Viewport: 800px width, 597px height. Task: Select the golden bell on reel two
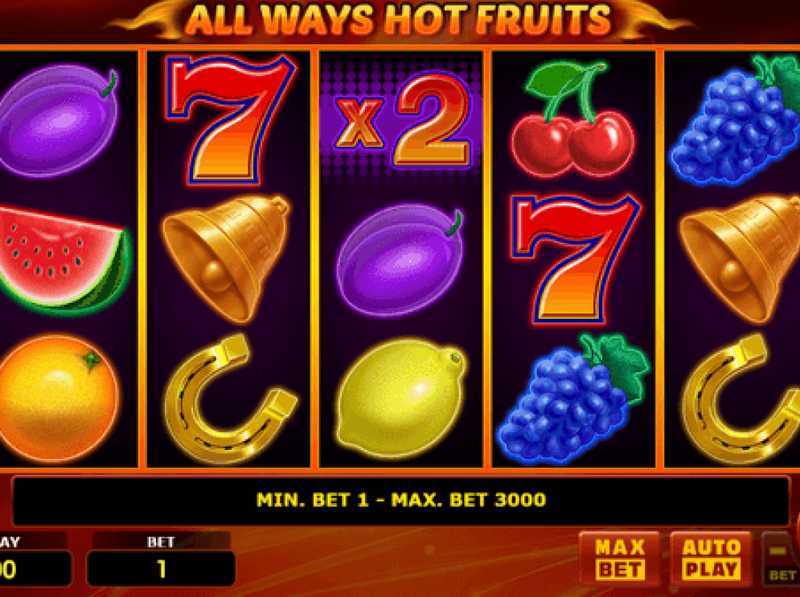227,258
